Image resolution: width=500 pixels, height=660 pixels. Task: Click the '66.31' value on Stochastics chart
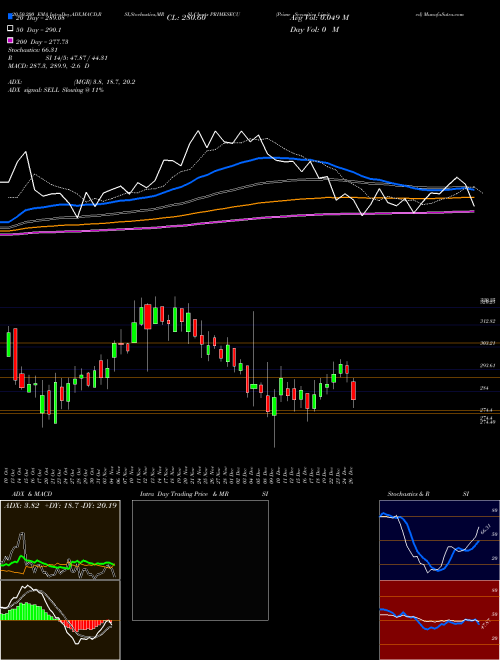(485, 529)
